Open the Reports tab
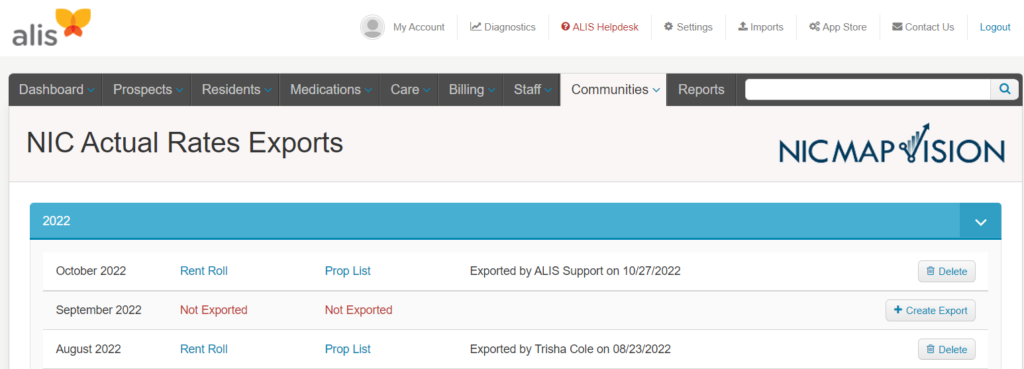1024x369 pixels. click(x=701, y=89)
